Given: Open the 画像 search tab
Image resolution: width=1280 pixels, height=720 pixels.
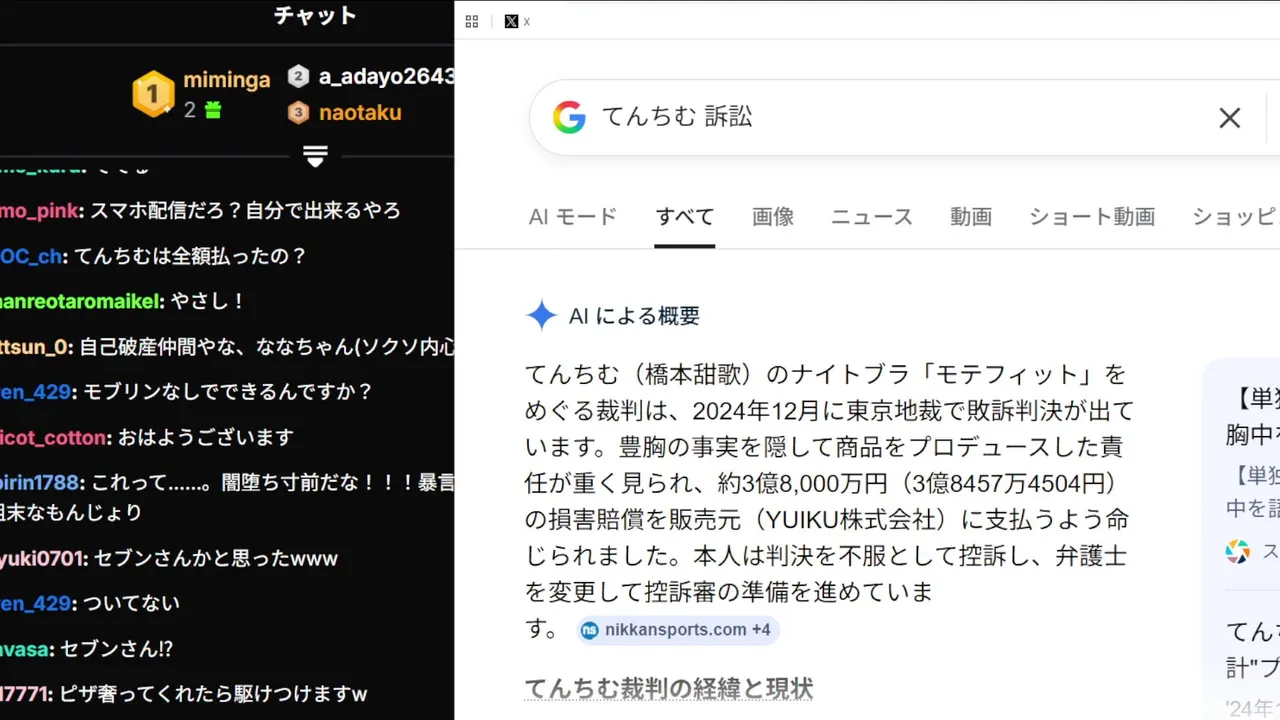Looking at the screenshot, I should tap(773, 216).
